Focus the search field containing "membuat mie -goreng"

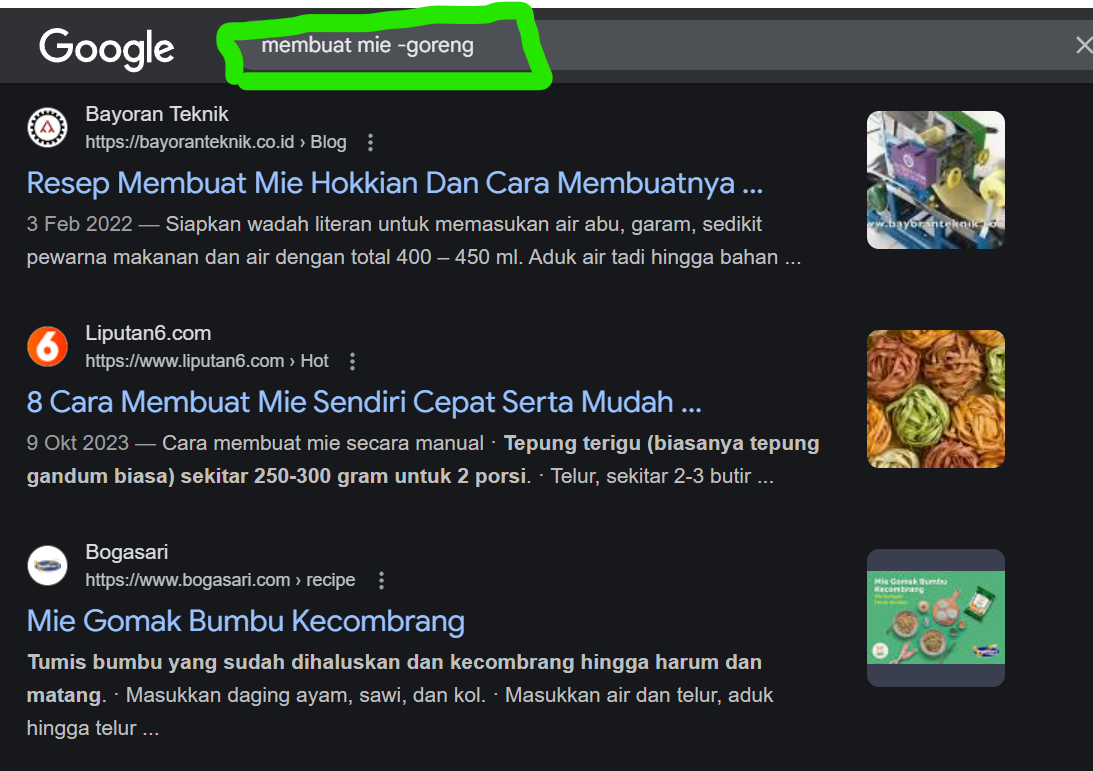click(600, 46)
